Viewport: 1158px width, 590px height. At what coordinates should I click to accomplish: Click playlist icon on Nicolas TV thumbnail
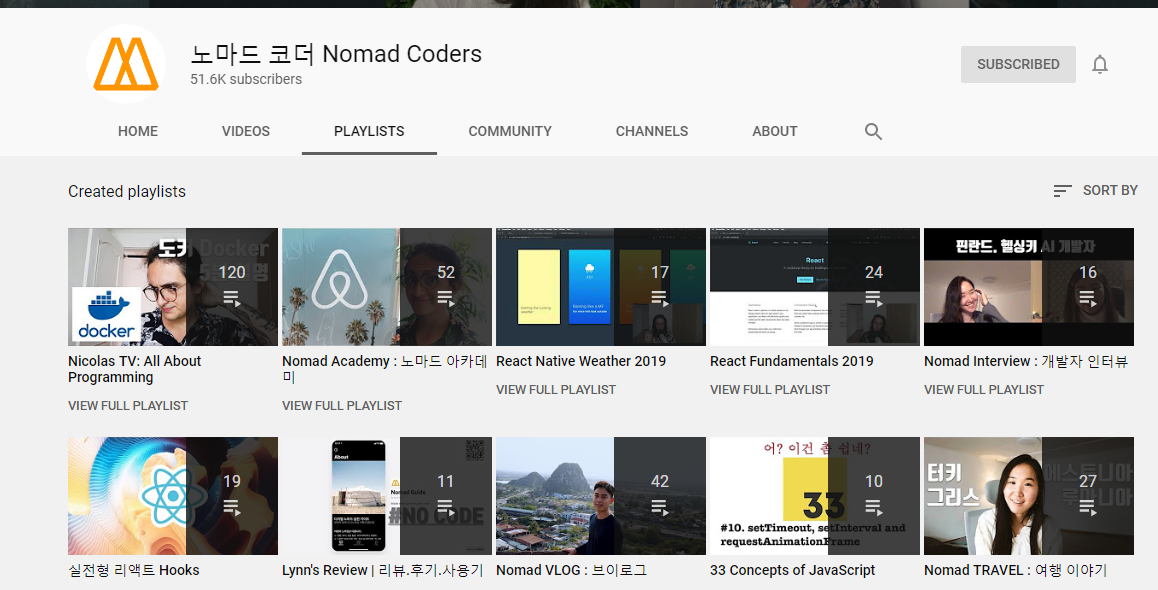point(231,298)
